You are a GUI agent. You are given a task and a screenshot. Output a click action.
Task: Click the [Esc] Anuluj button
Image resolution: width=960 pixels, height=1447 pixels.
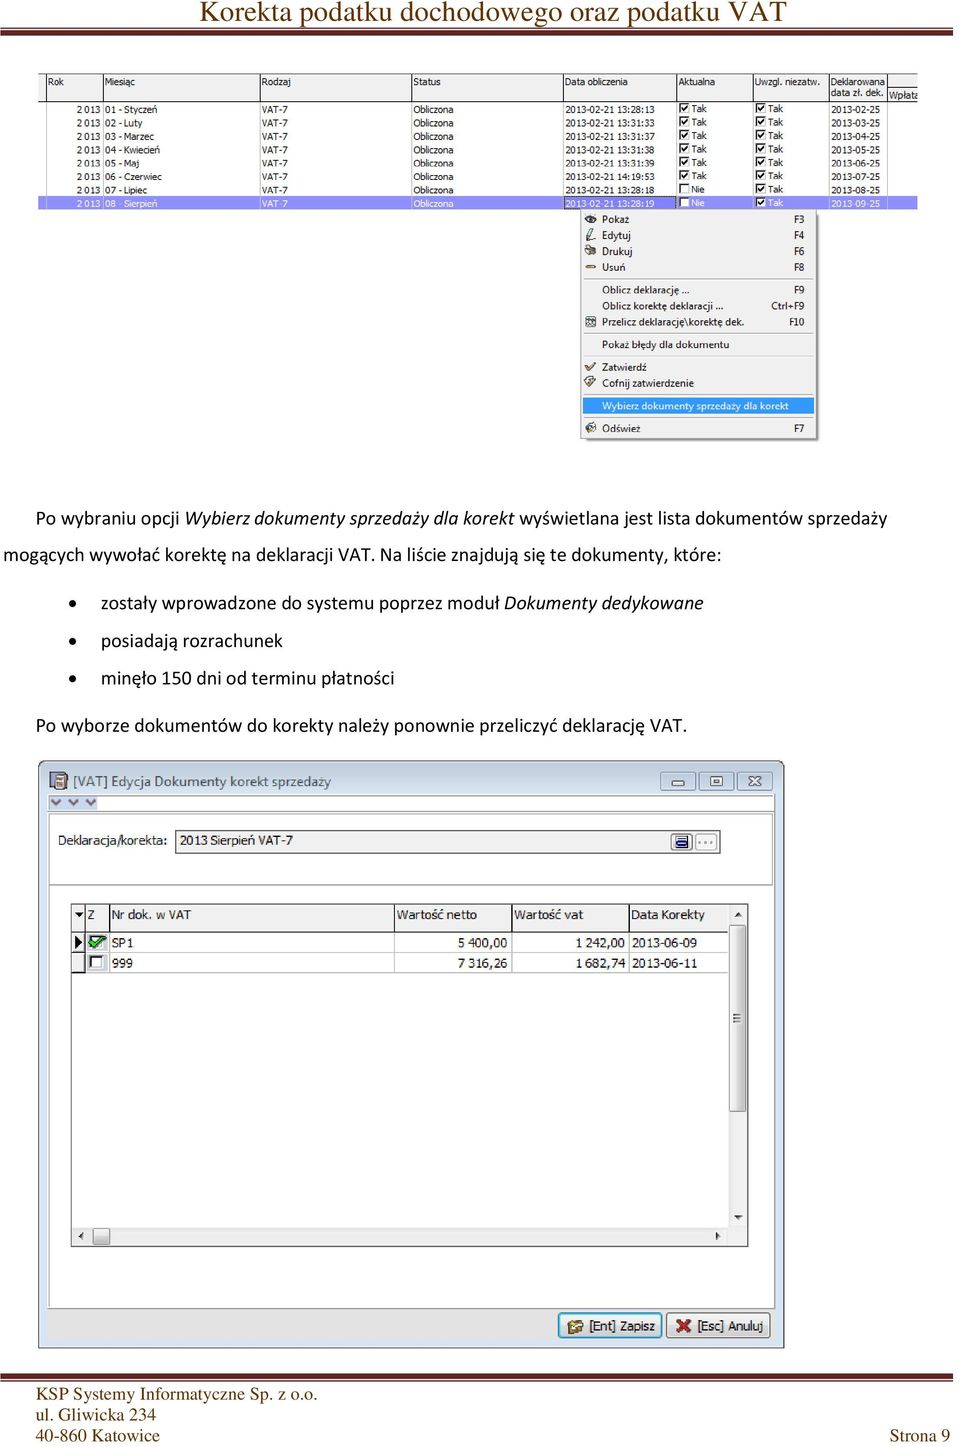click(718, 1326)
